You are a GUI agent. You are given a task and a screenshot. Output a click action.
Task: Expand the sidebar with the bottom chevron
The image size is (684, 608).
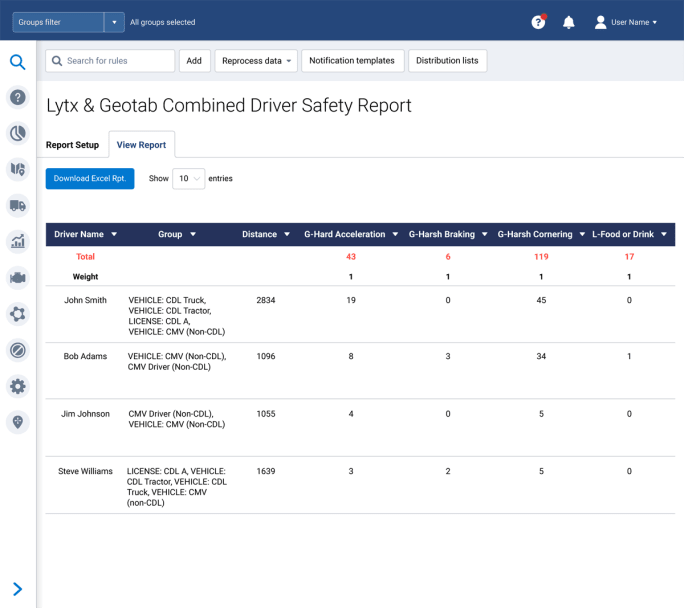[x=17, y=589]
